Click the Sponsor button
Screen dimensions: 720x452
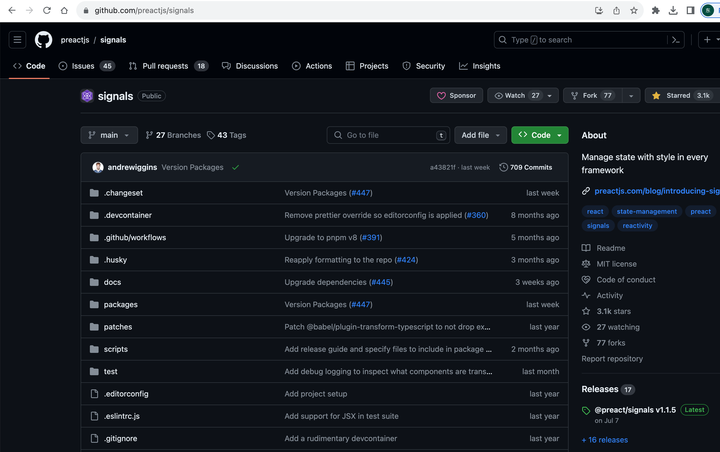pos(456,96)
